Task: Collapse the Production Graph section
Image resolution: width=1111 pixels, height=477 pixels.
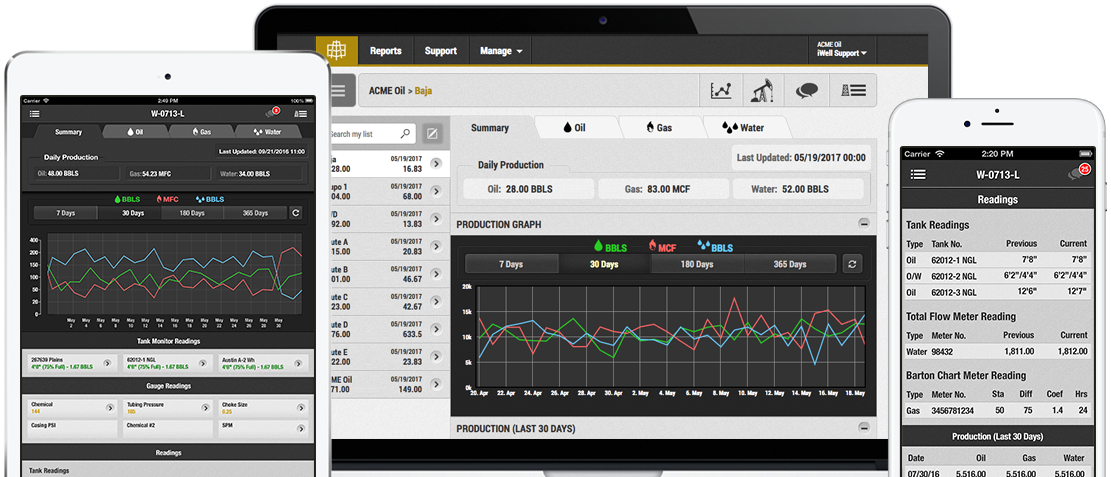Action: coord(864,224)
